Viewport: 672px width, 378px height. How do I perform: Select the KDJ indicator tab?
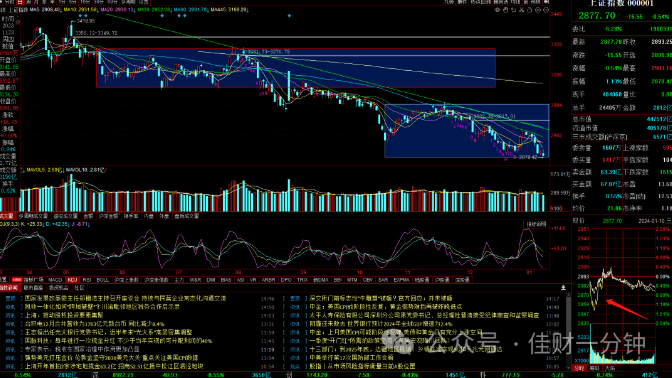pyautogui.click(x=72, y=280)
